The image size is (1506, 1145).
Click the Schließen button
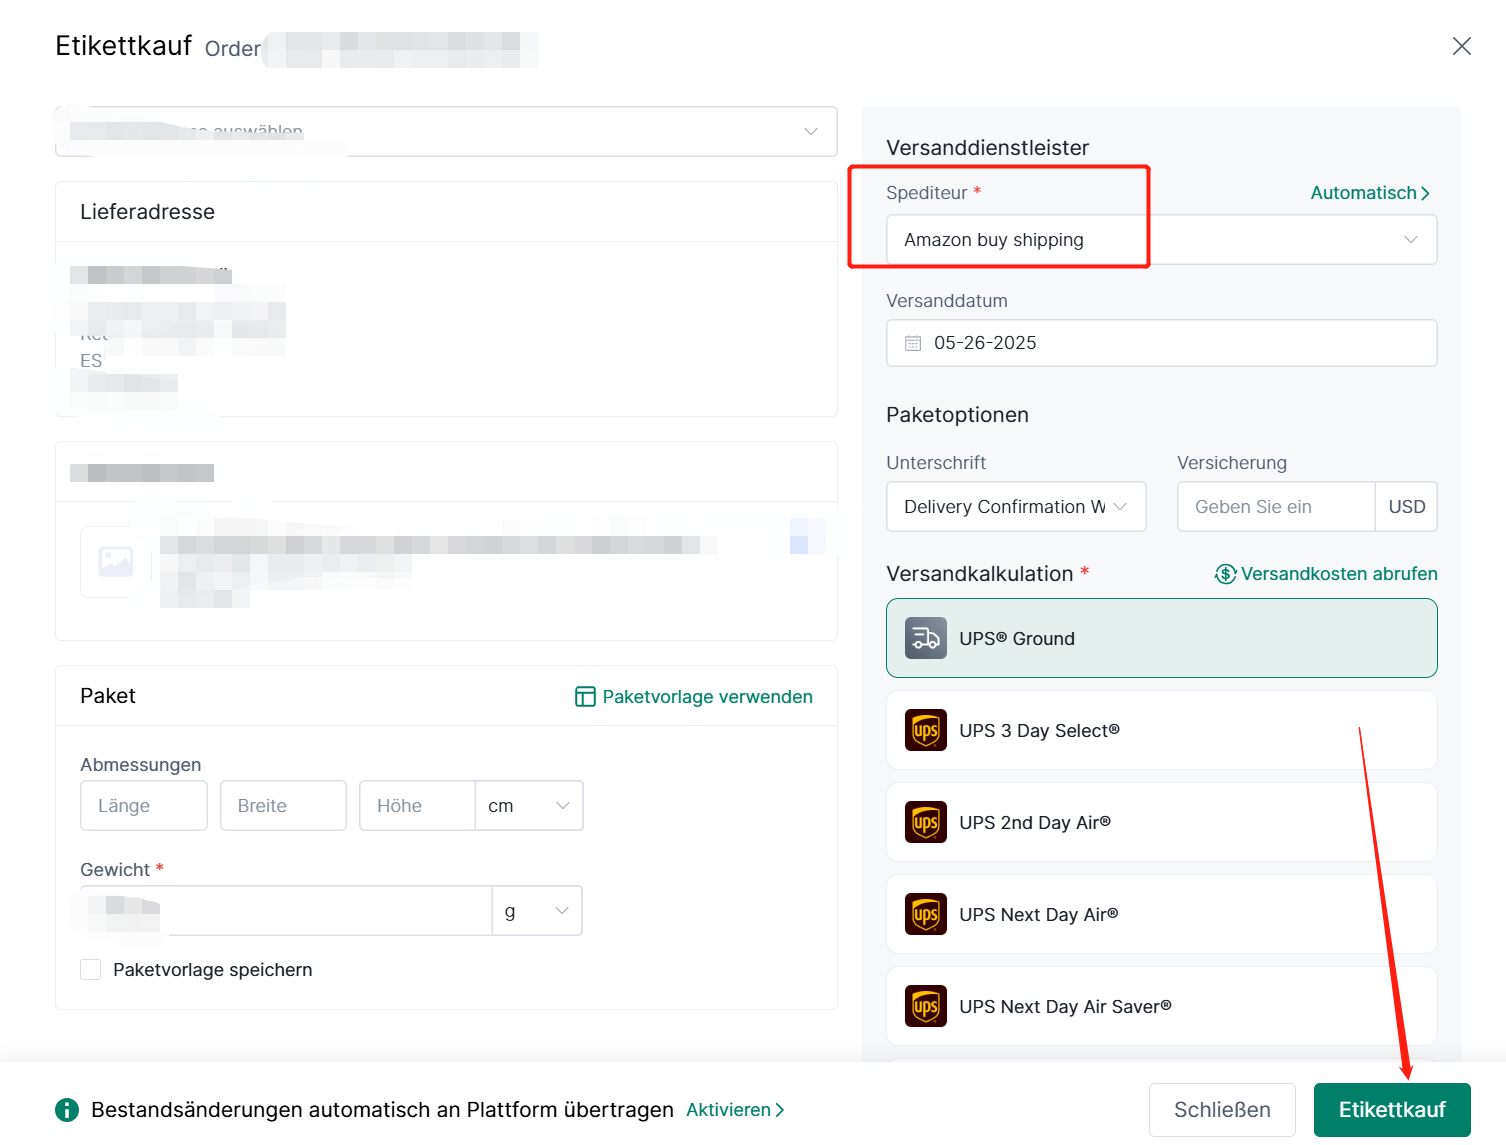point(1222,1110)
